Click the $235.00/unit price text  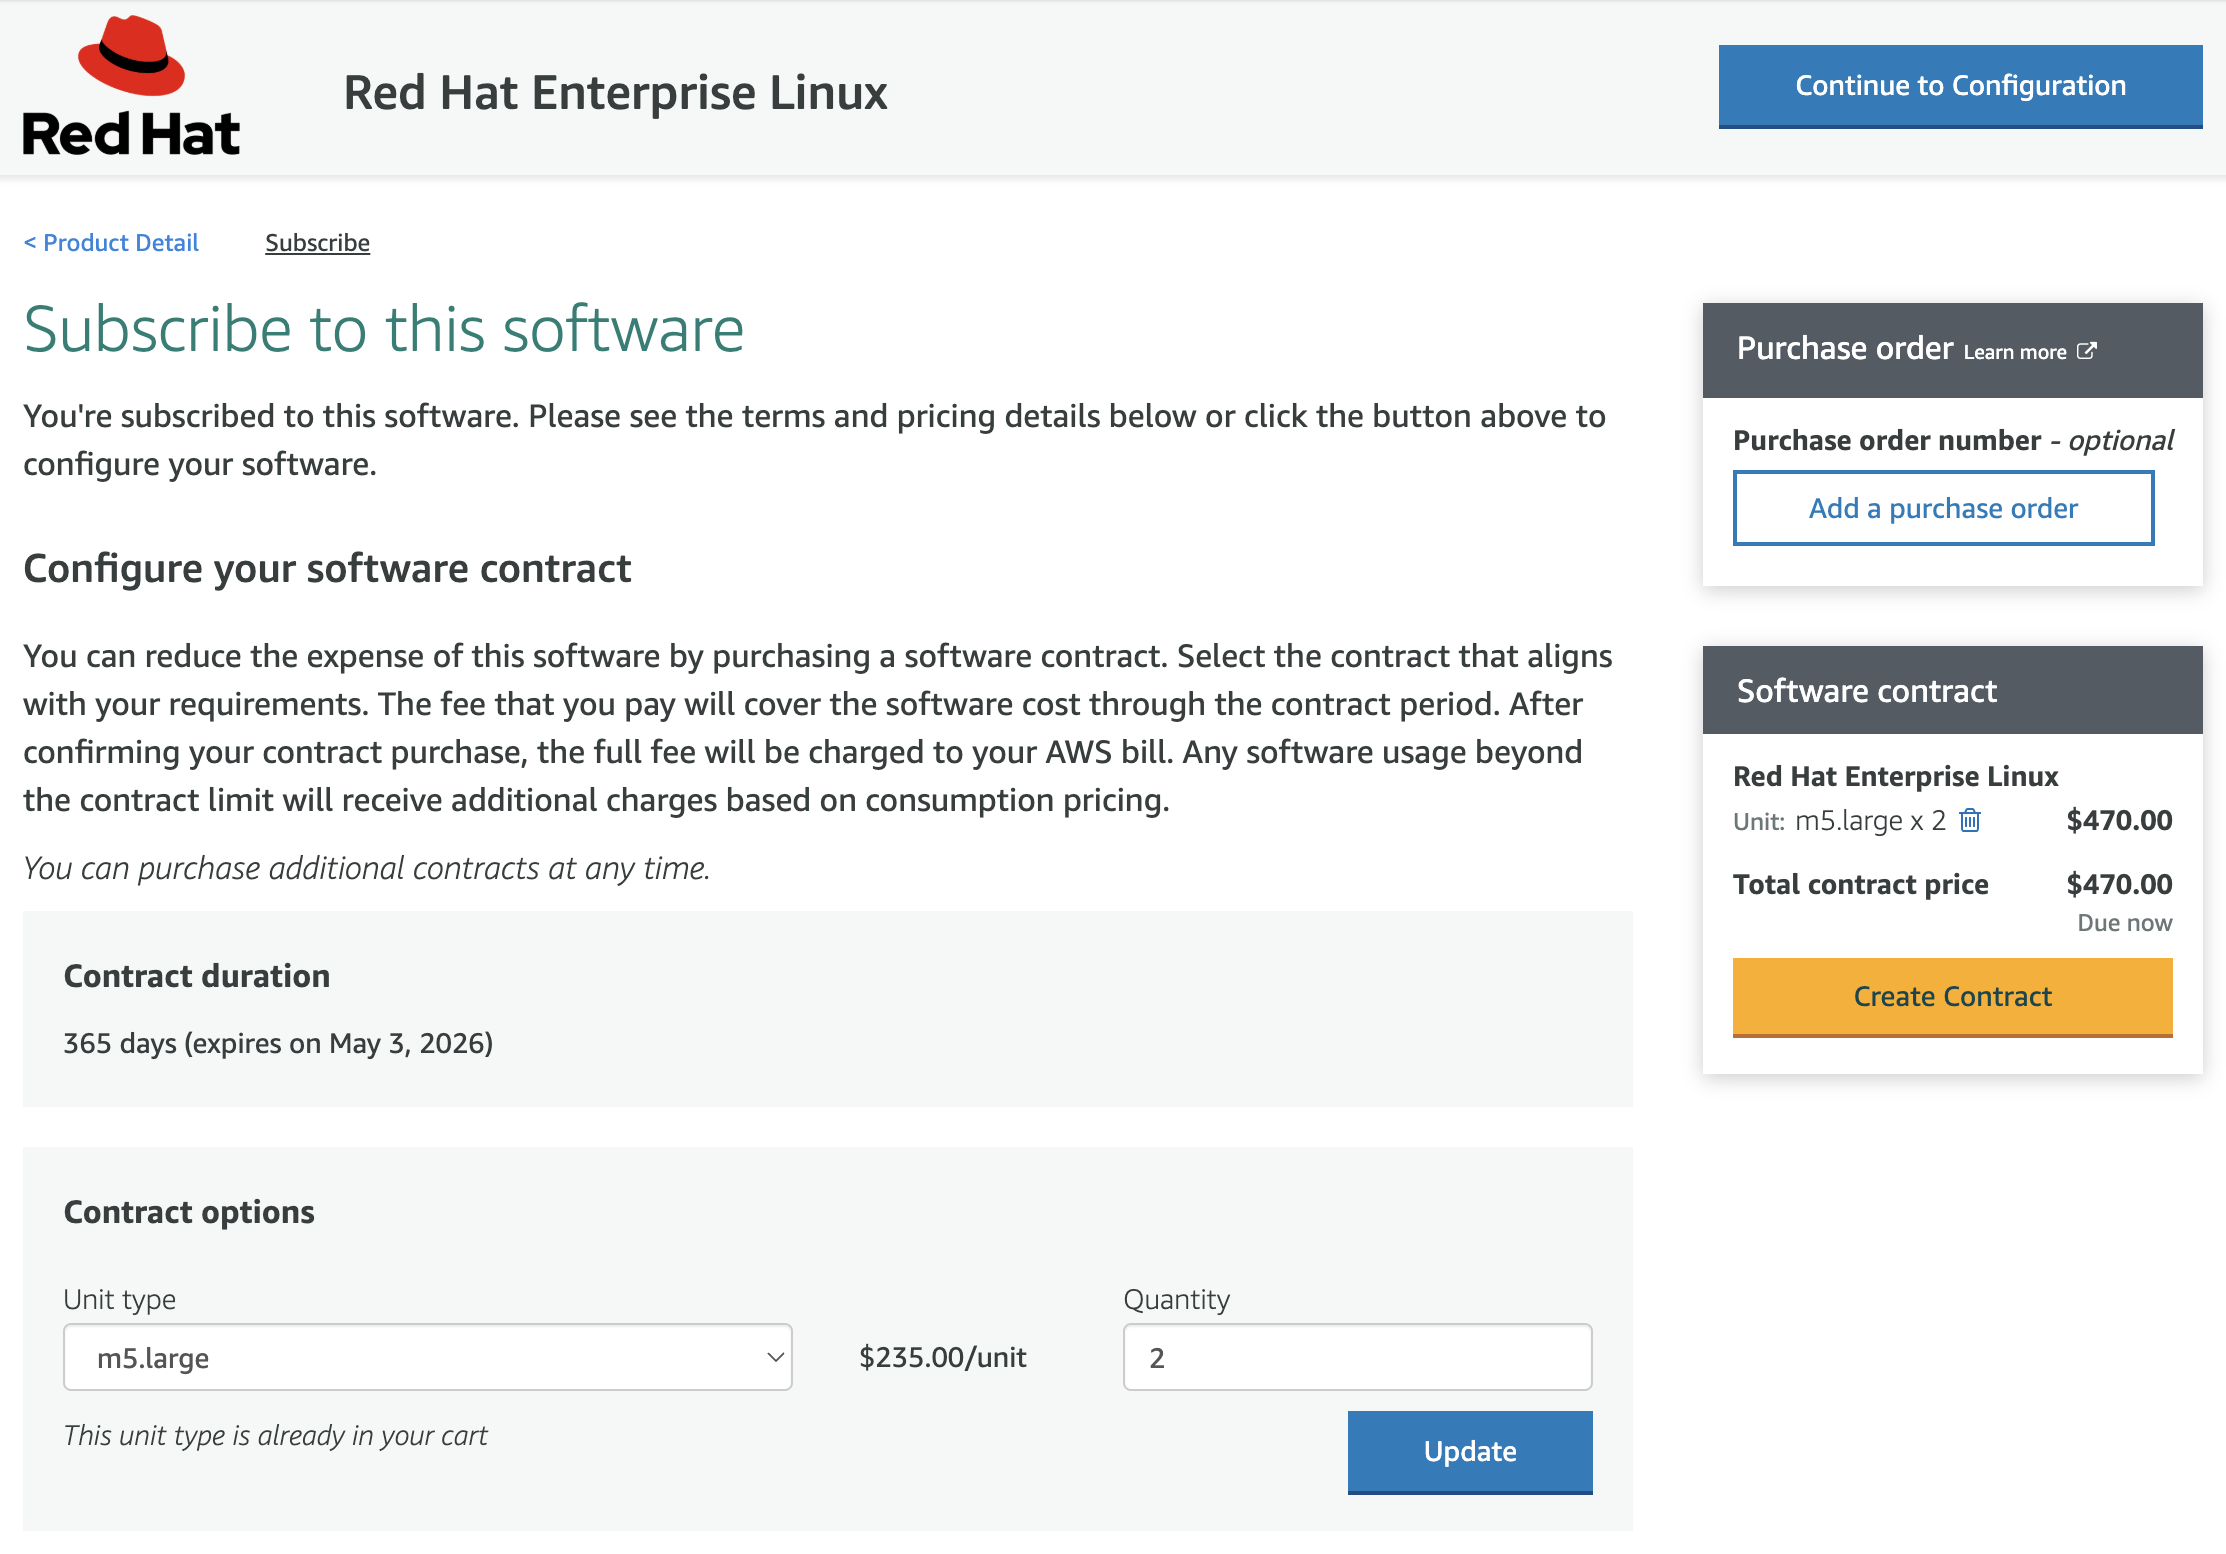pos(943,1357)
